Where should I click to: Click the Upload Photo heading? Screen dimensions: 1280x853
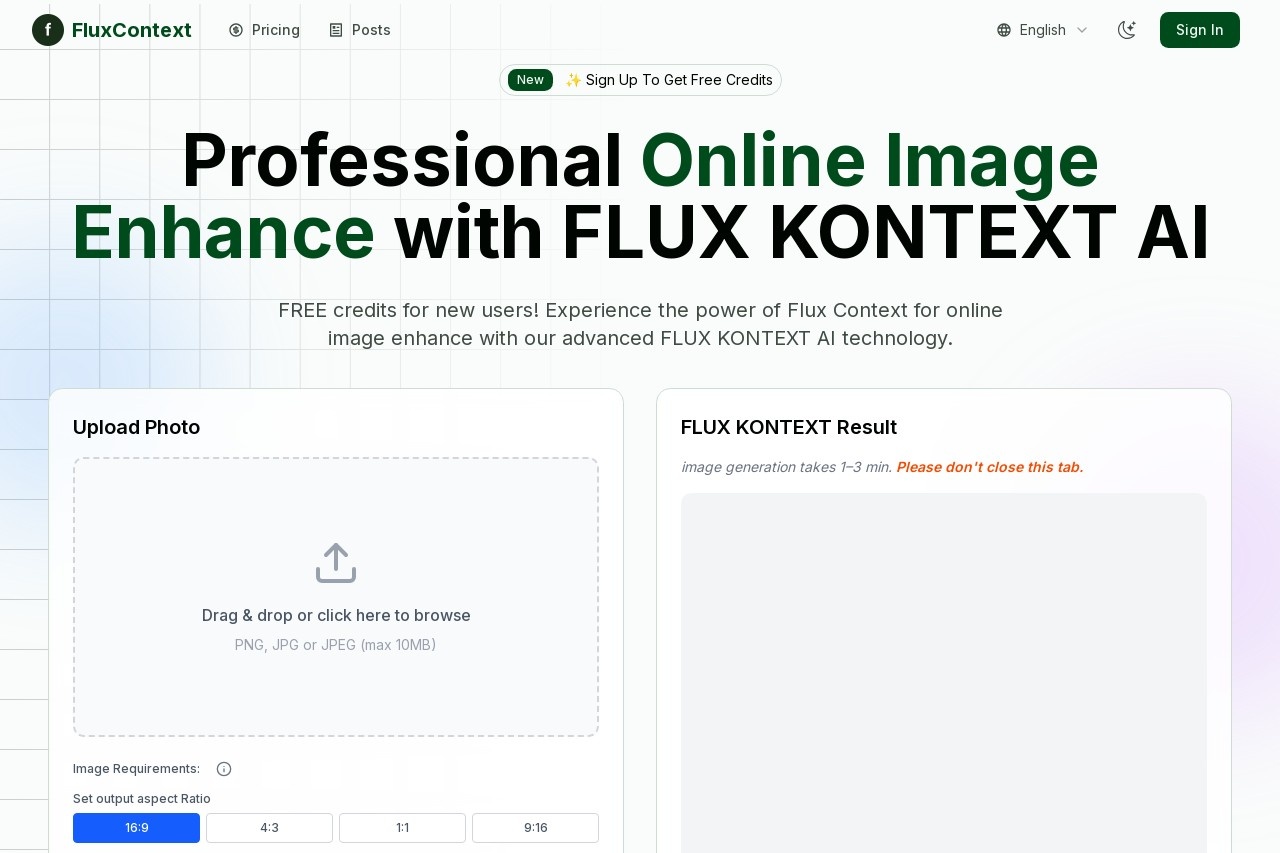[x=136, y=427]
